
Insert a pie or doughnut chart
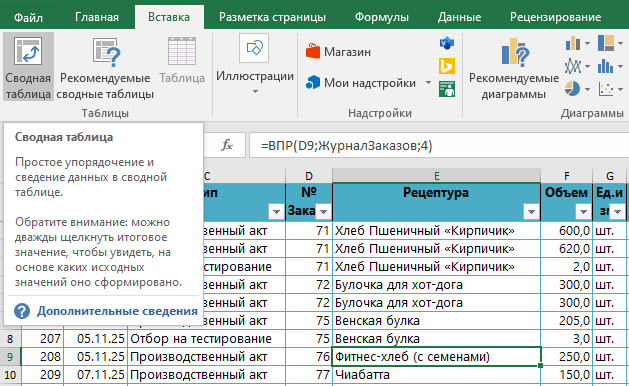[573, 89]
